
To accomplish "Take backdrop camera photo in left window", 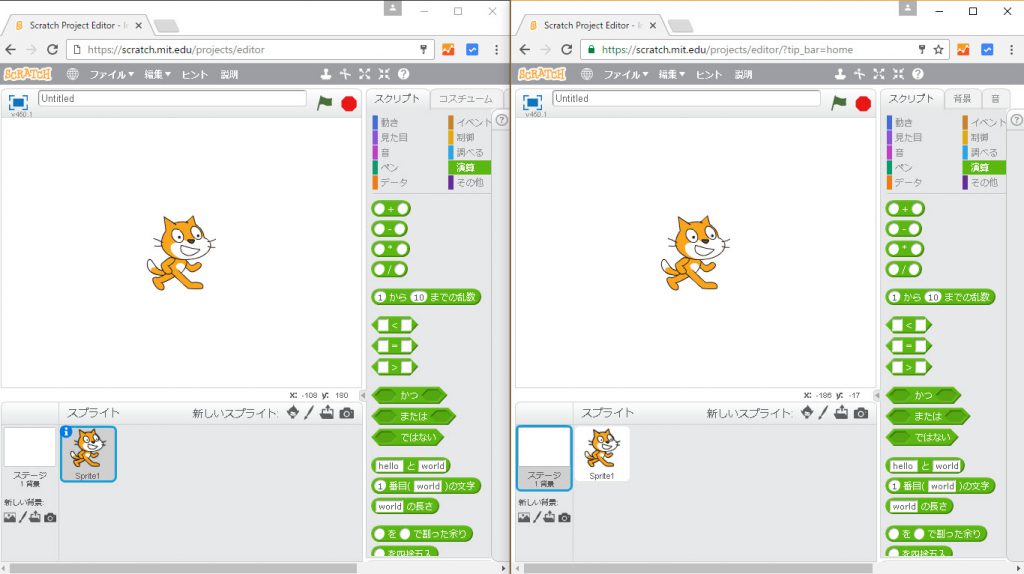I will 50,517.
